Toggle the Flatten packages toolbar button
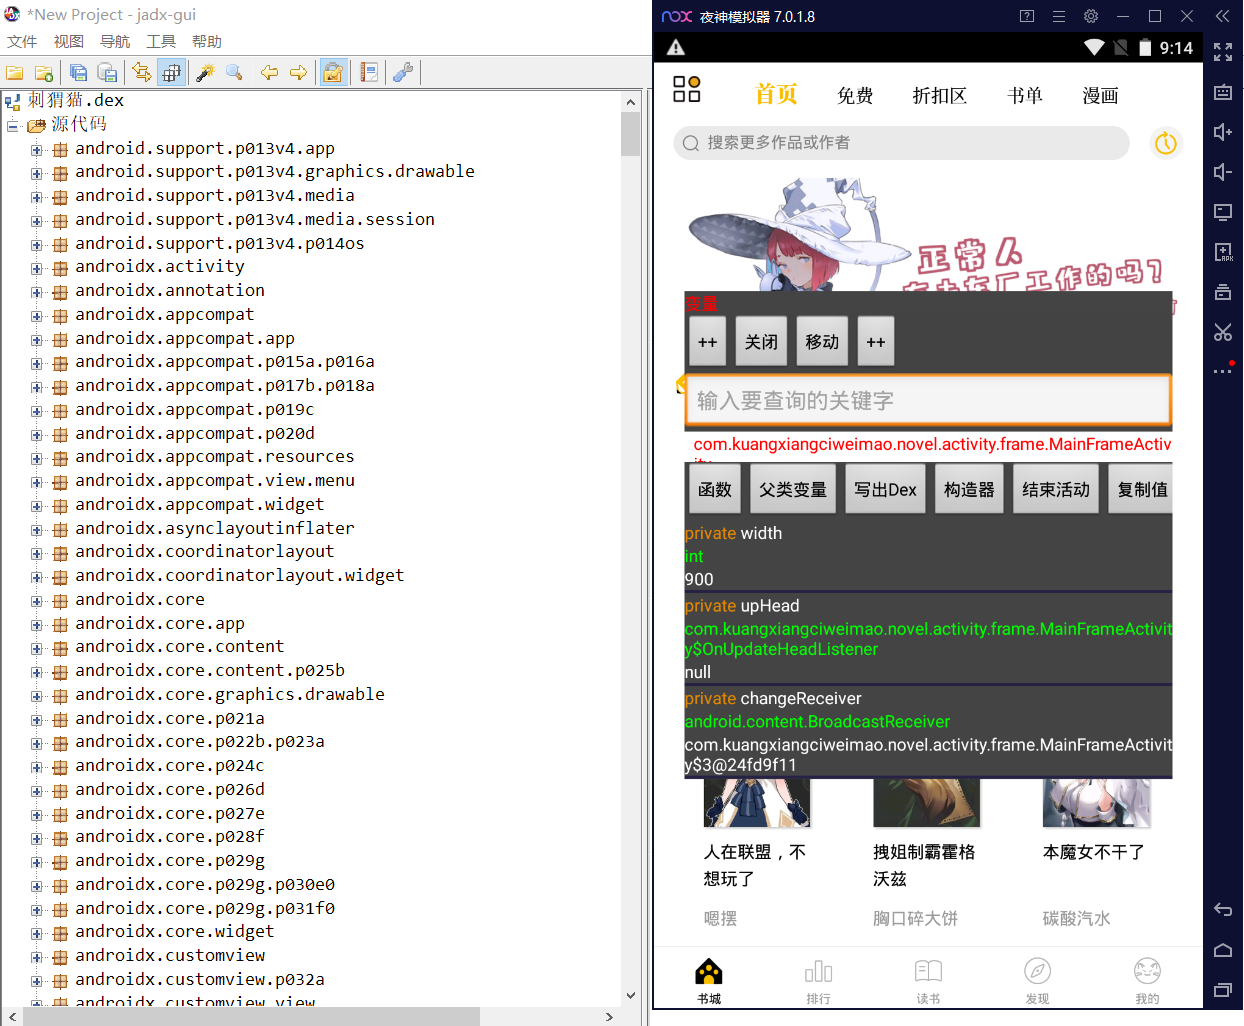The image size is (1244, 1026). click(x=172, y=72)
